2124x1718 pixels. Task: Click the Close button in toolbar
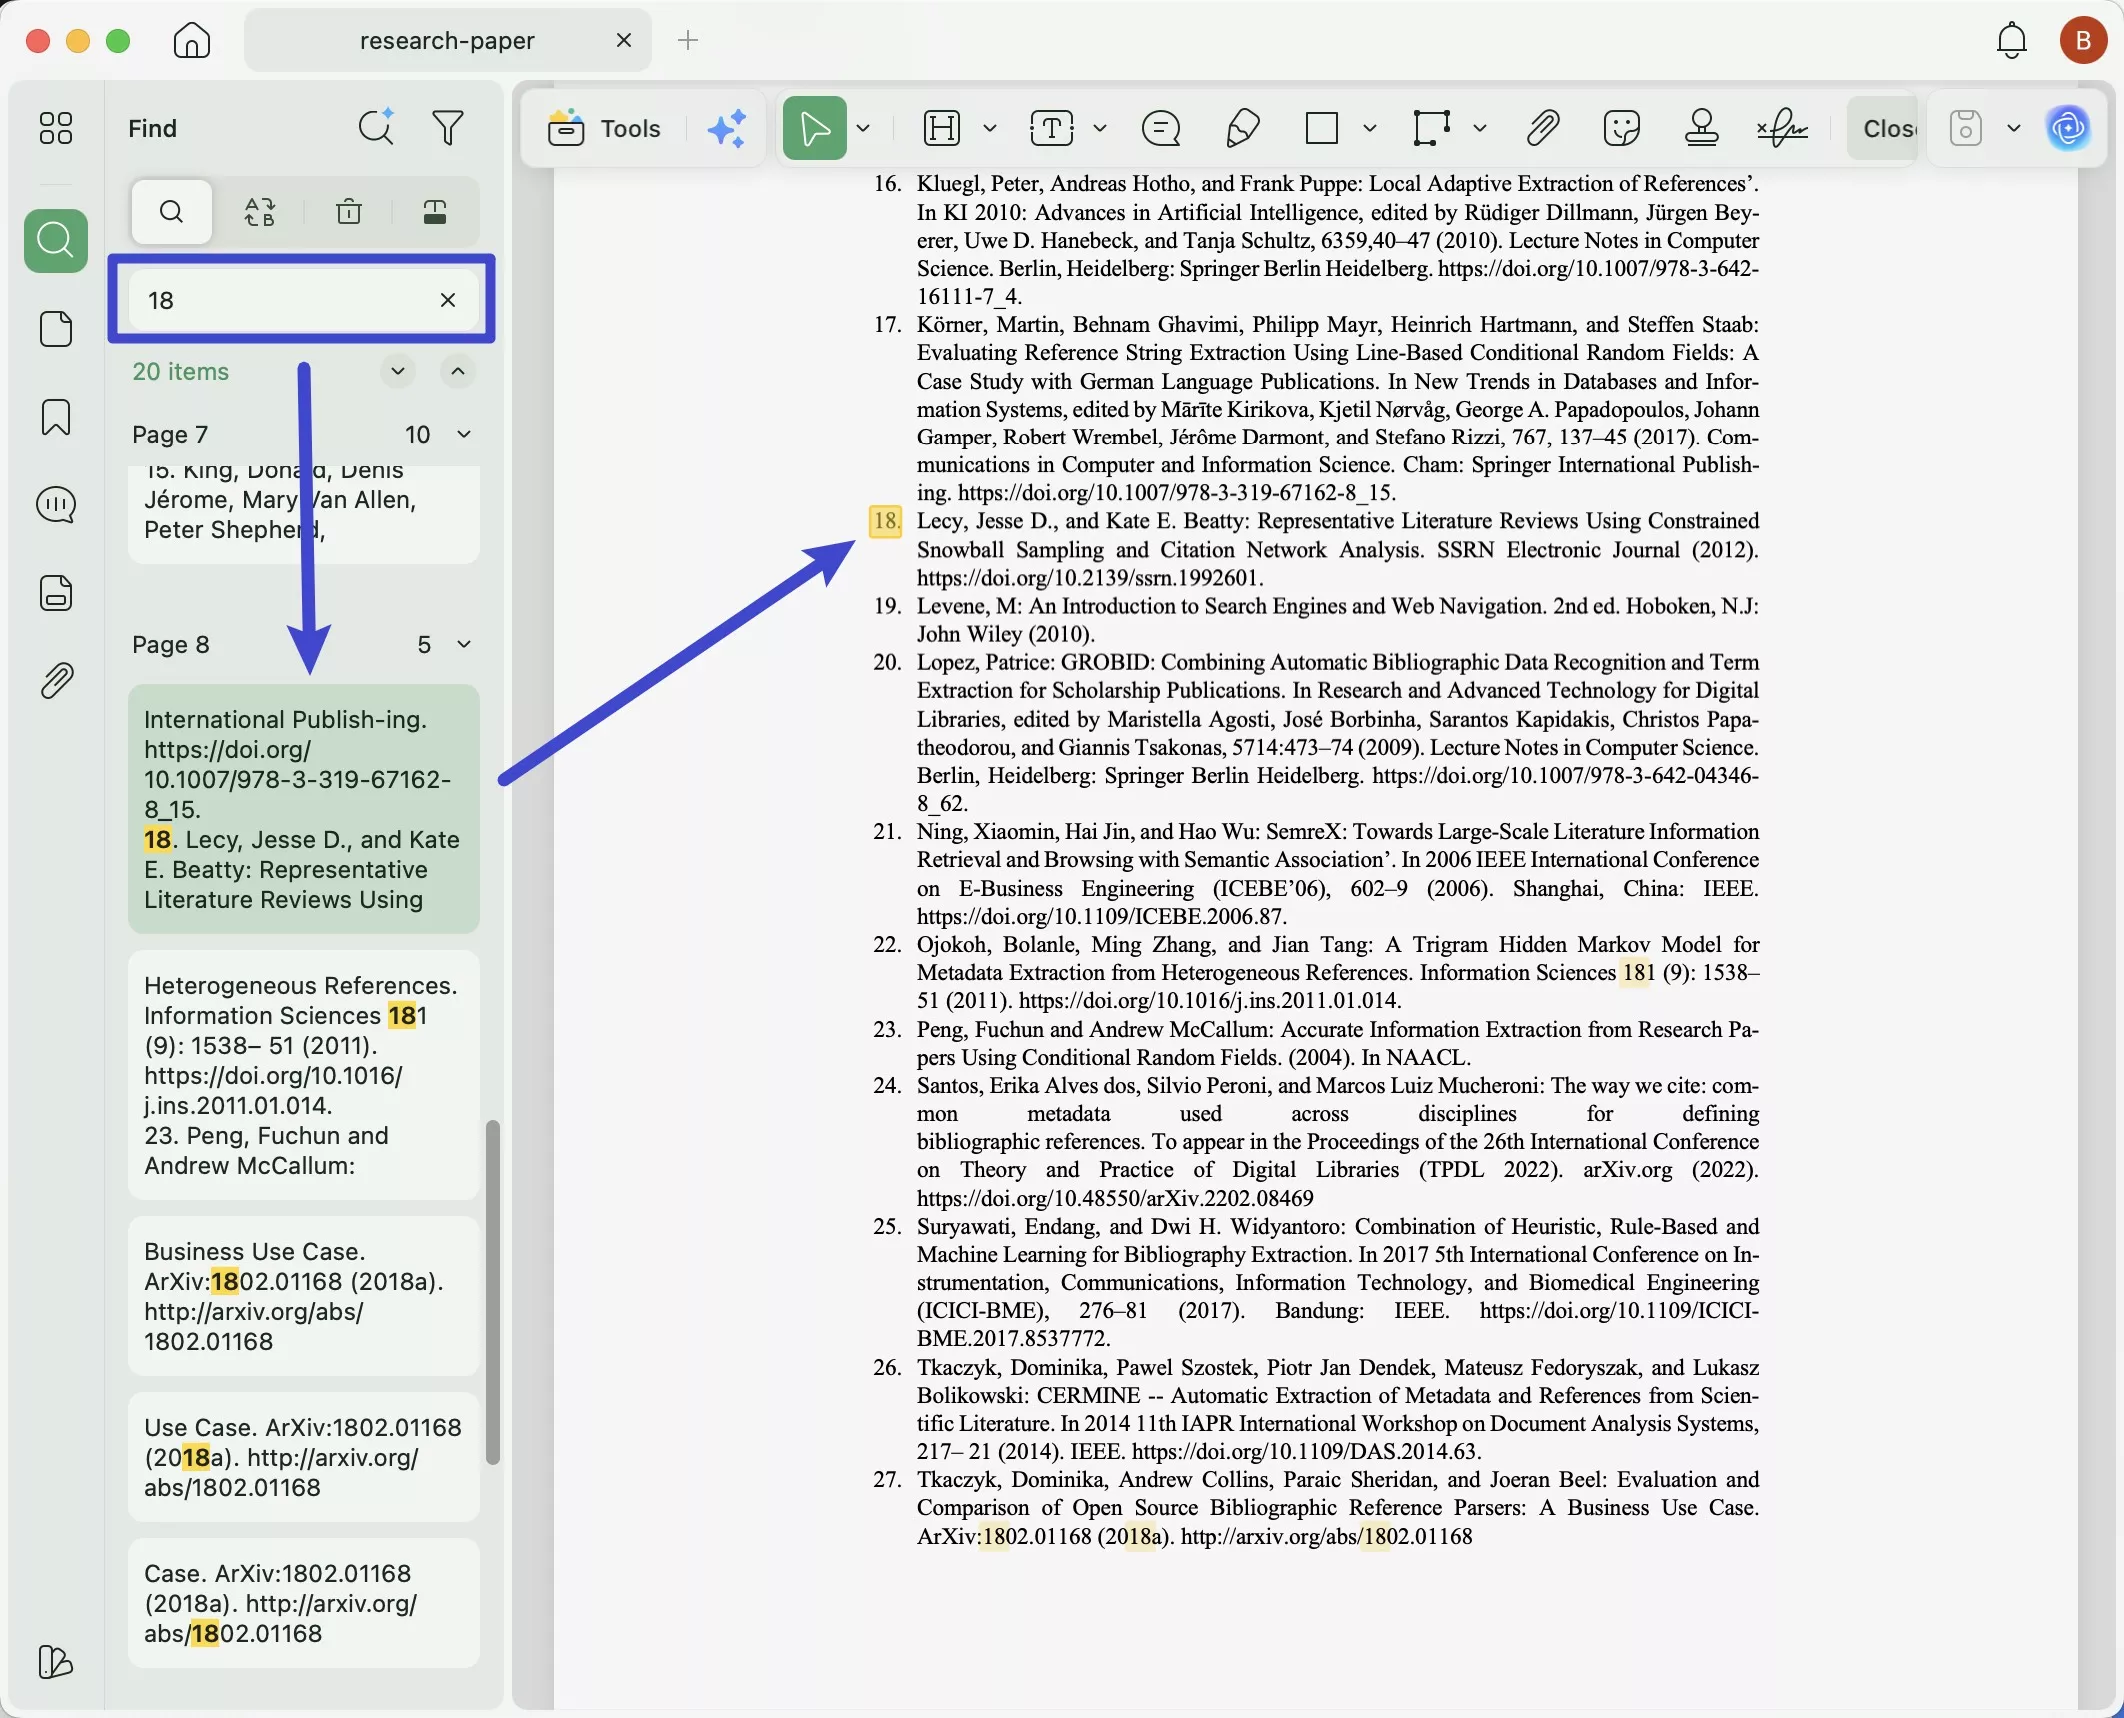(1883, 128)
